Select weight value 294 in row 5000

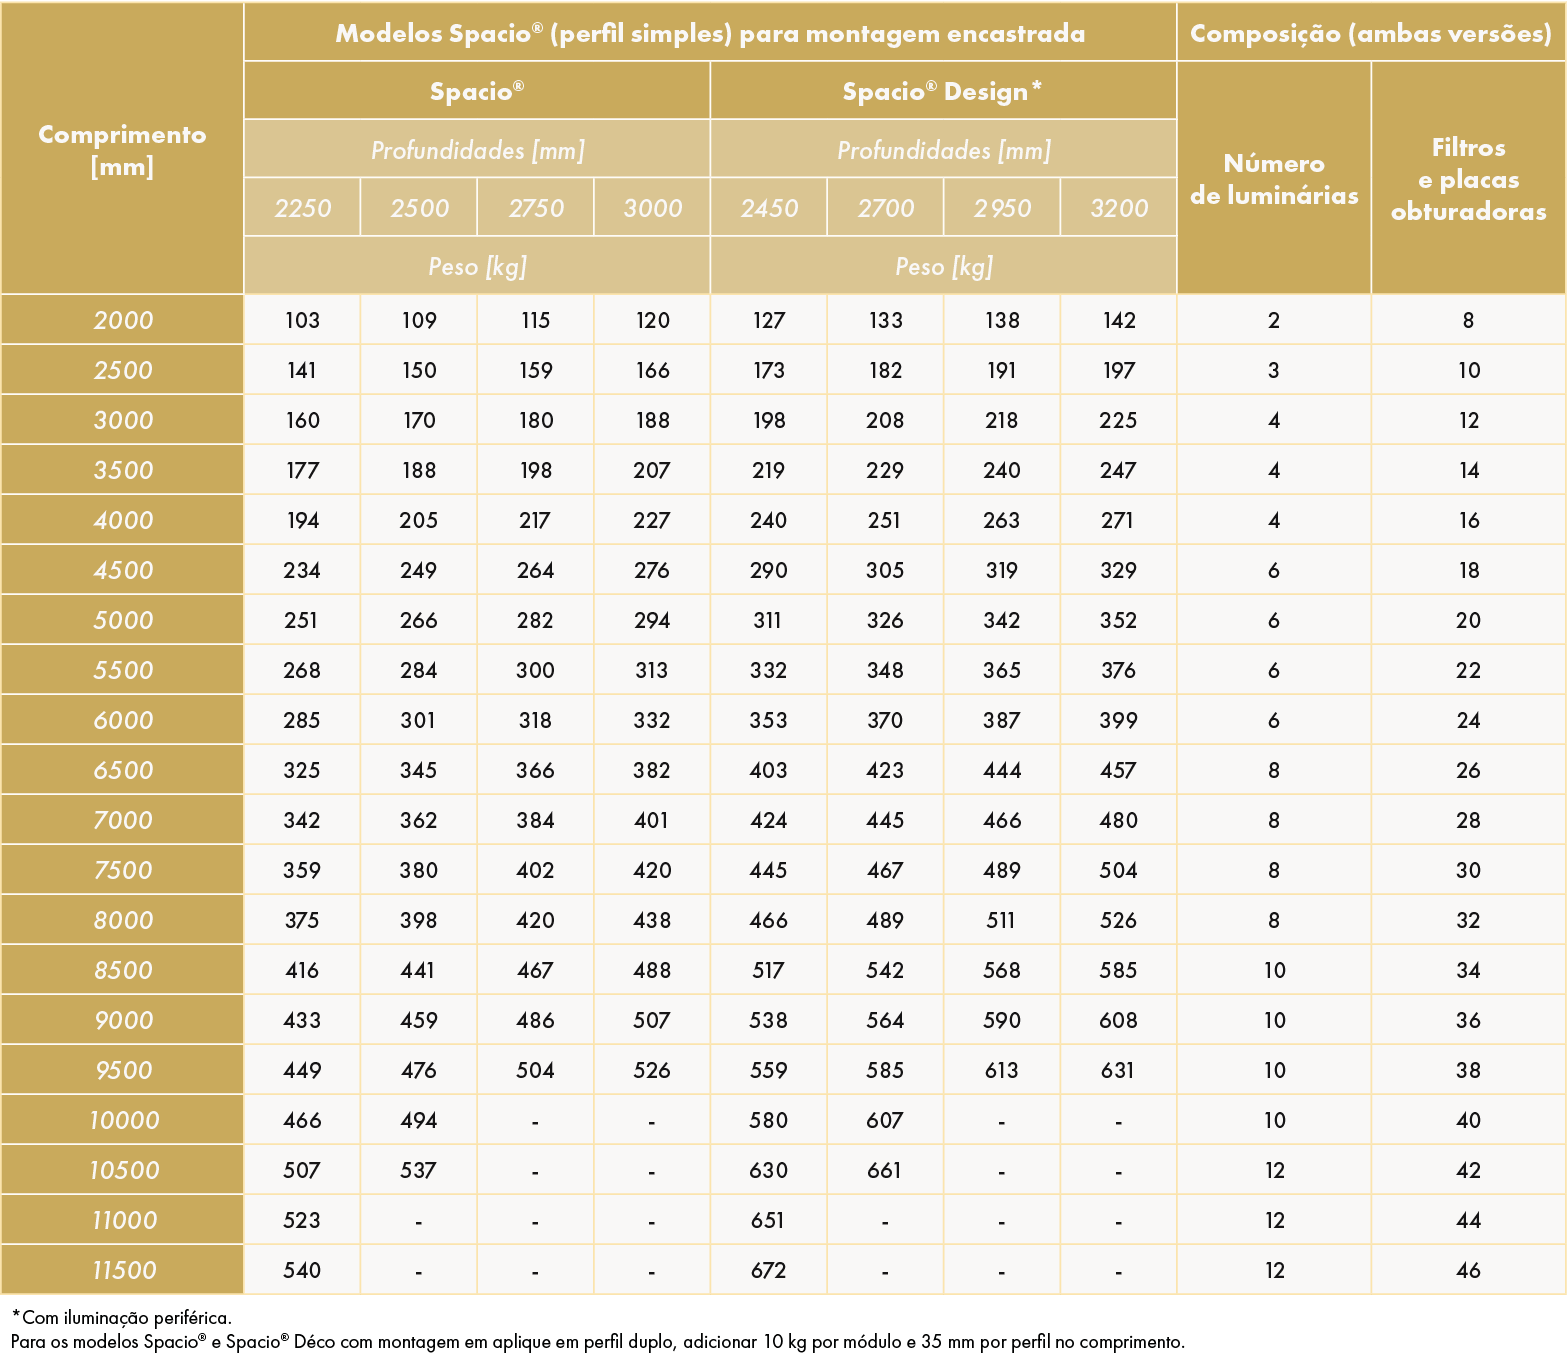pyautogui.click(x=652, y=620)
